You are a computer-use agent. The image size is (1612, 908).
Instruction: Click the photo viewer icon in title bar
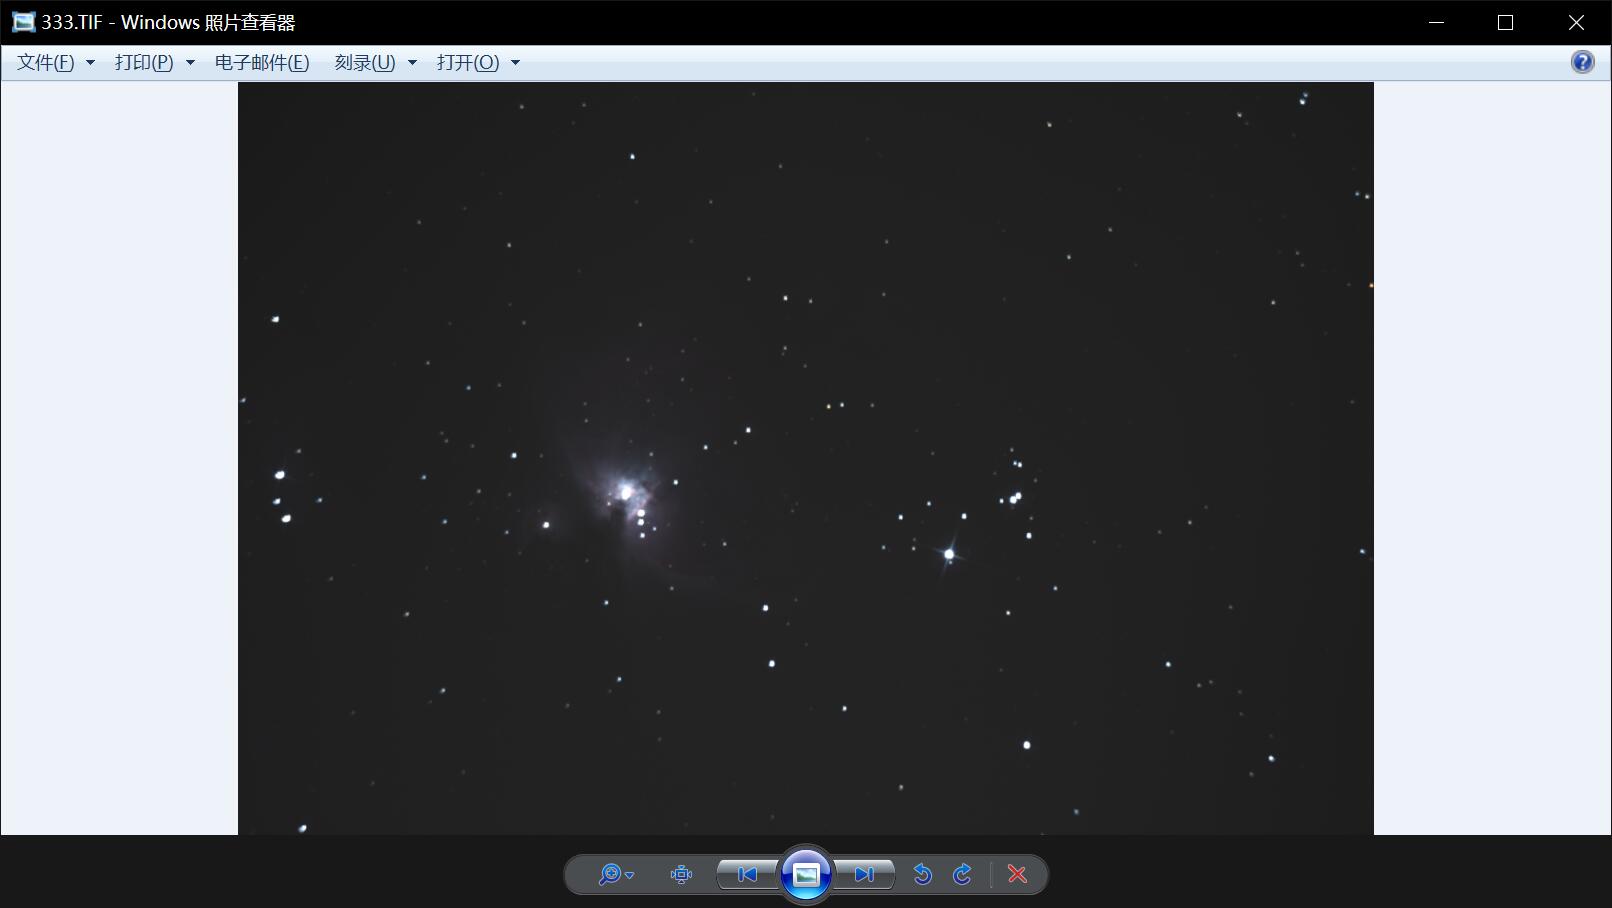click(23, 22)
